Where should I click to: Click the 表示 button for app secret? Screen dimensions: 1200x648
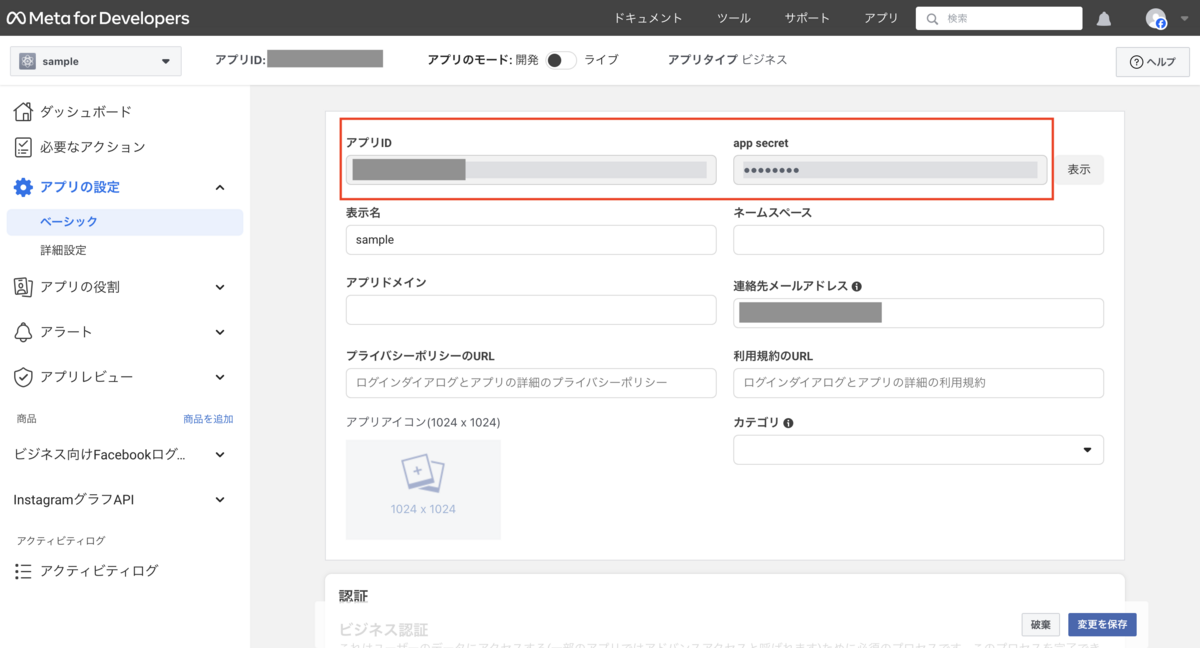(x=1079, y=170)
